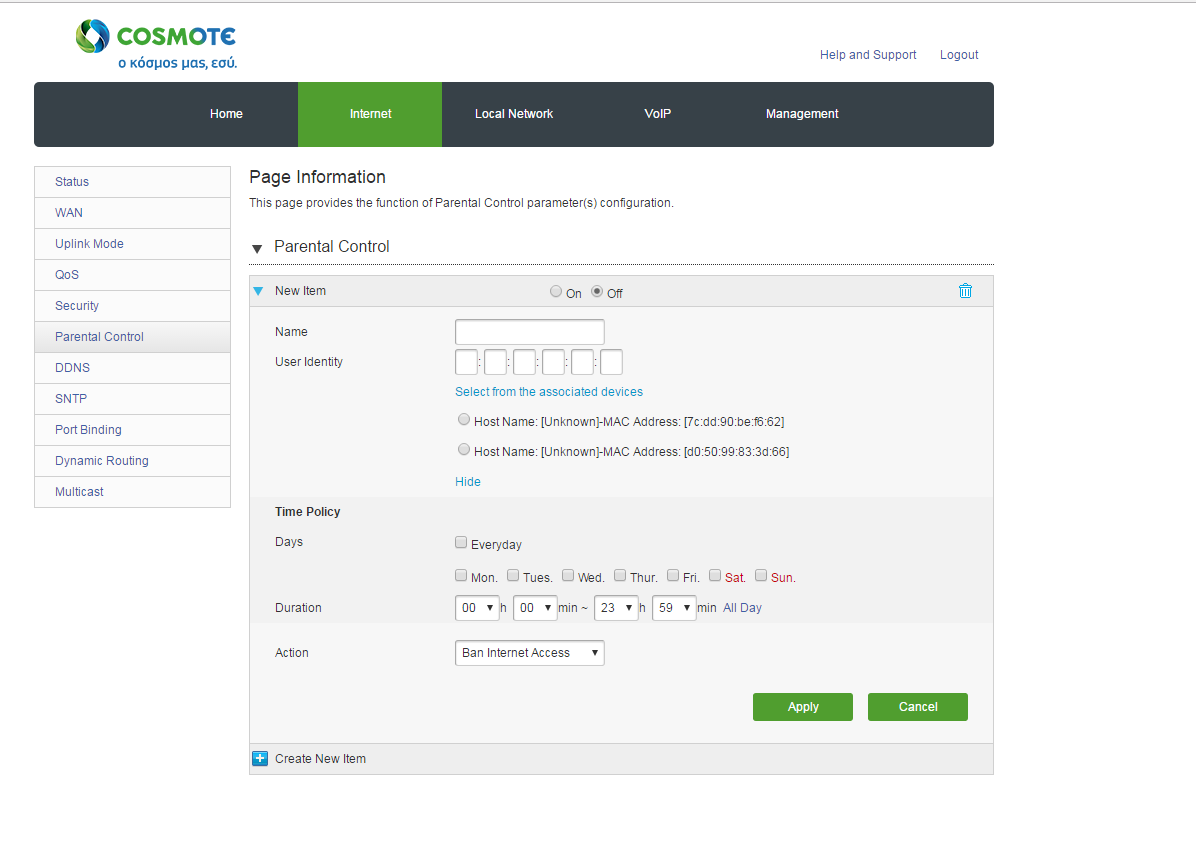Open Uplink Mode in the sidebar
Image resolution: width=1196 pixels, height=851 pixels.
pyautogui.click(x=133, y=244)
